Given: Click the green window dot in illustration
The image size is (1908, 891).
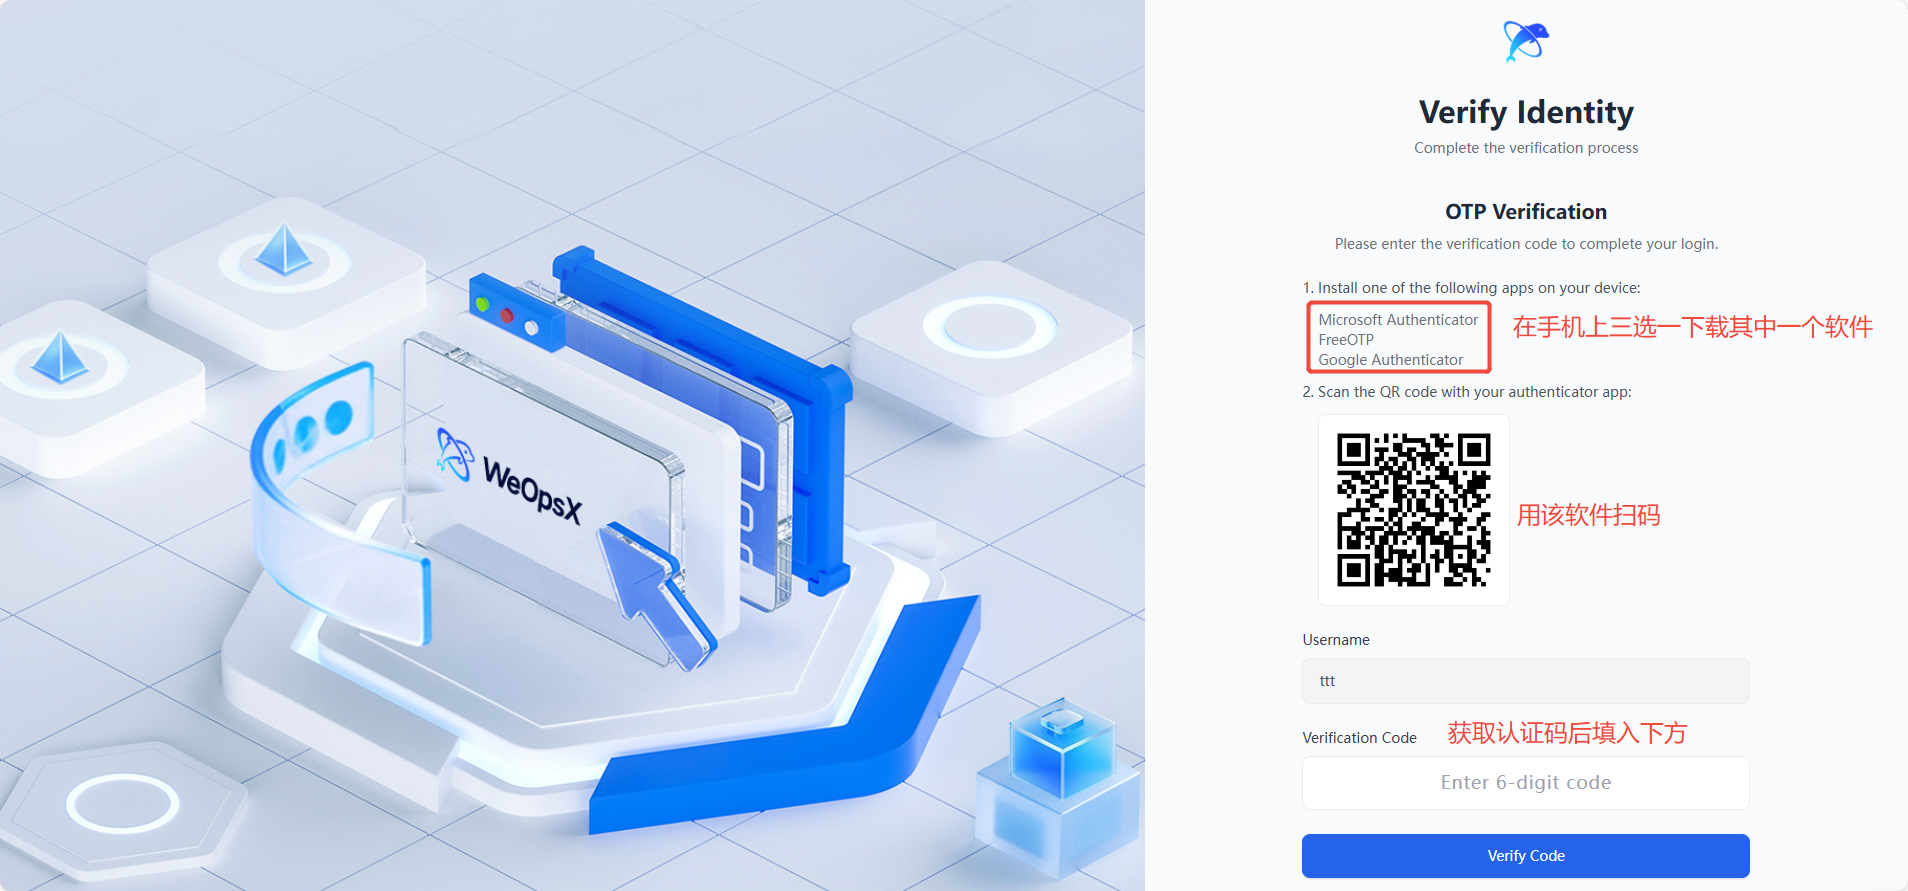Looking at the screenshot, I should (x=482, y=303).
